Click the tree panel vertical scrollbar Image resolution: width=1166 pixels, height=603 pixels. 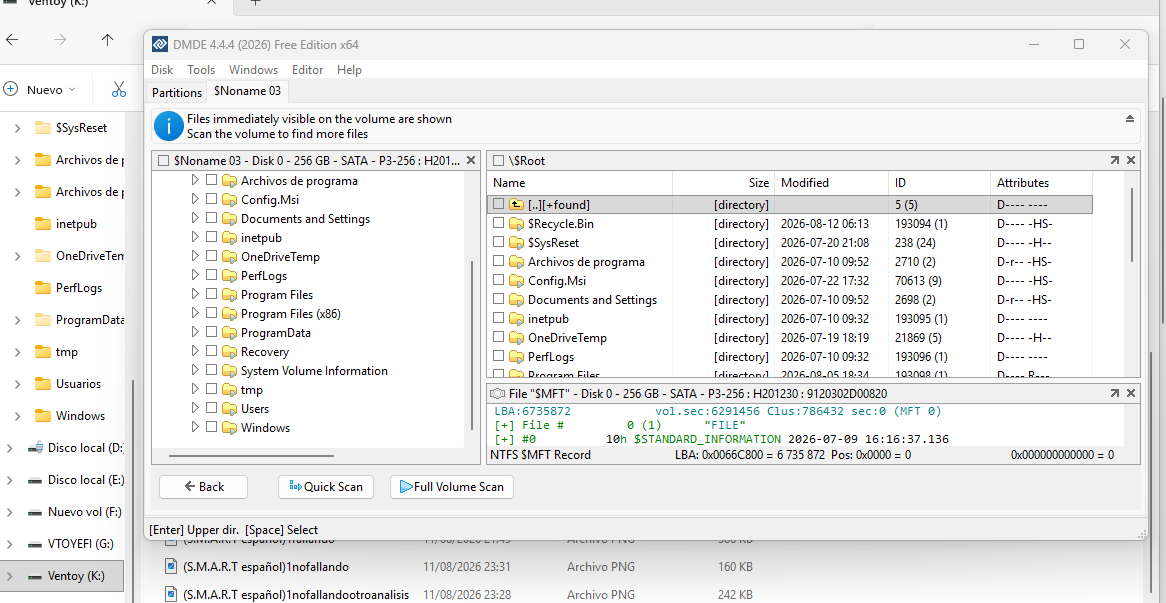472,346
